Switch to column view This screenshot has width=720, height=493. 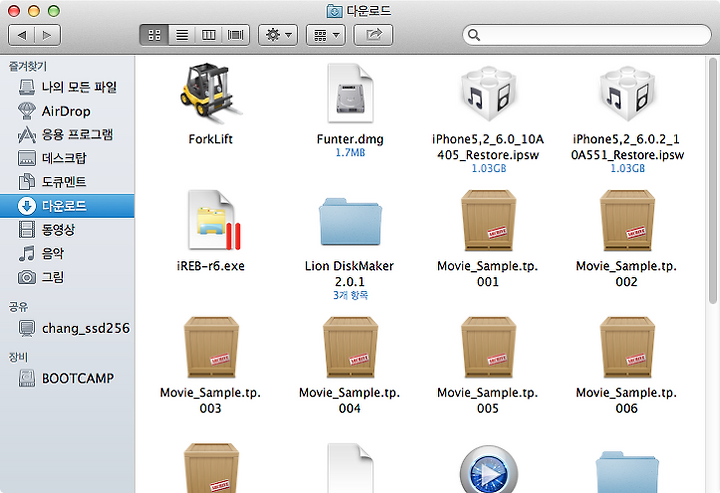(208, 35)
